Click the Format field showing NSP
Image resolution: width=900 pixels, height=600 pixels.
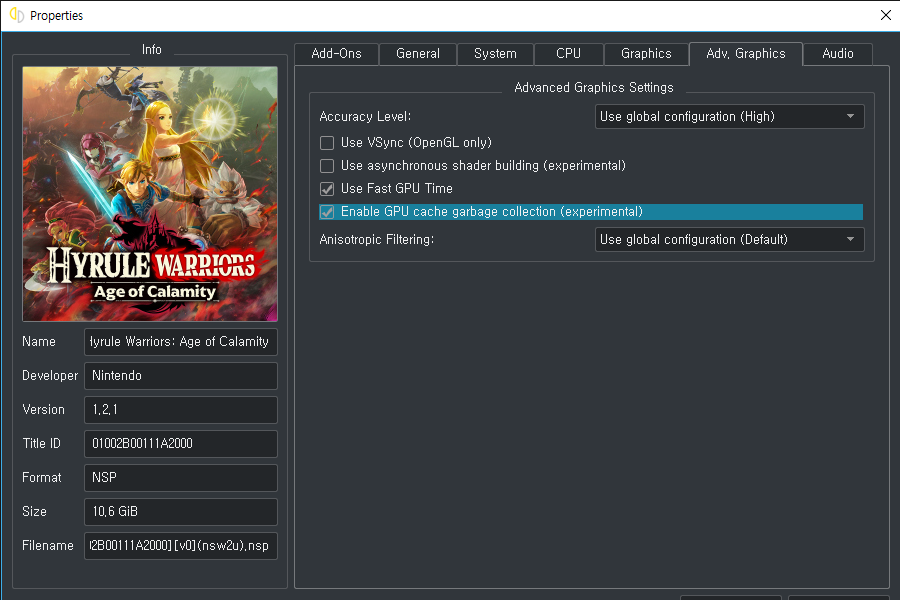(181, 478)
